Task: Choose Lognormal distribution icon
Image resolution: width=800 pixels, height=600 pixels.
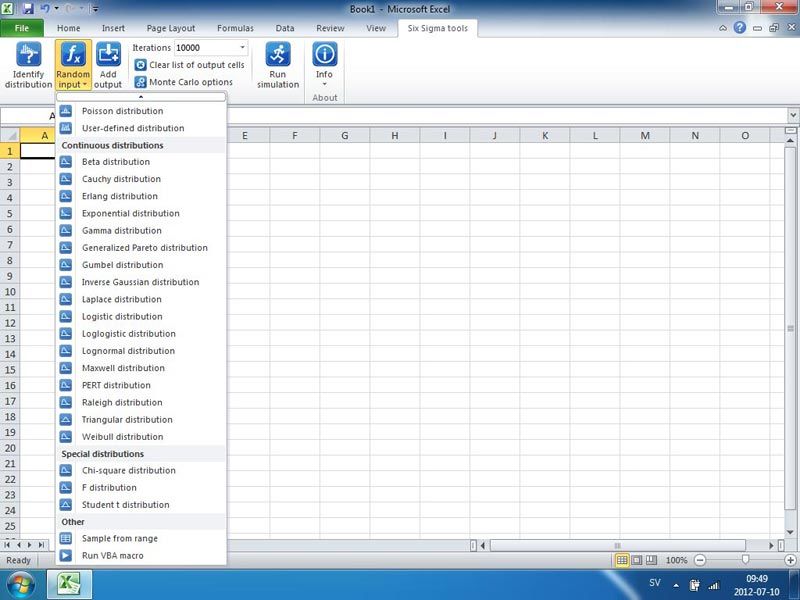Action: pos(65,351)
